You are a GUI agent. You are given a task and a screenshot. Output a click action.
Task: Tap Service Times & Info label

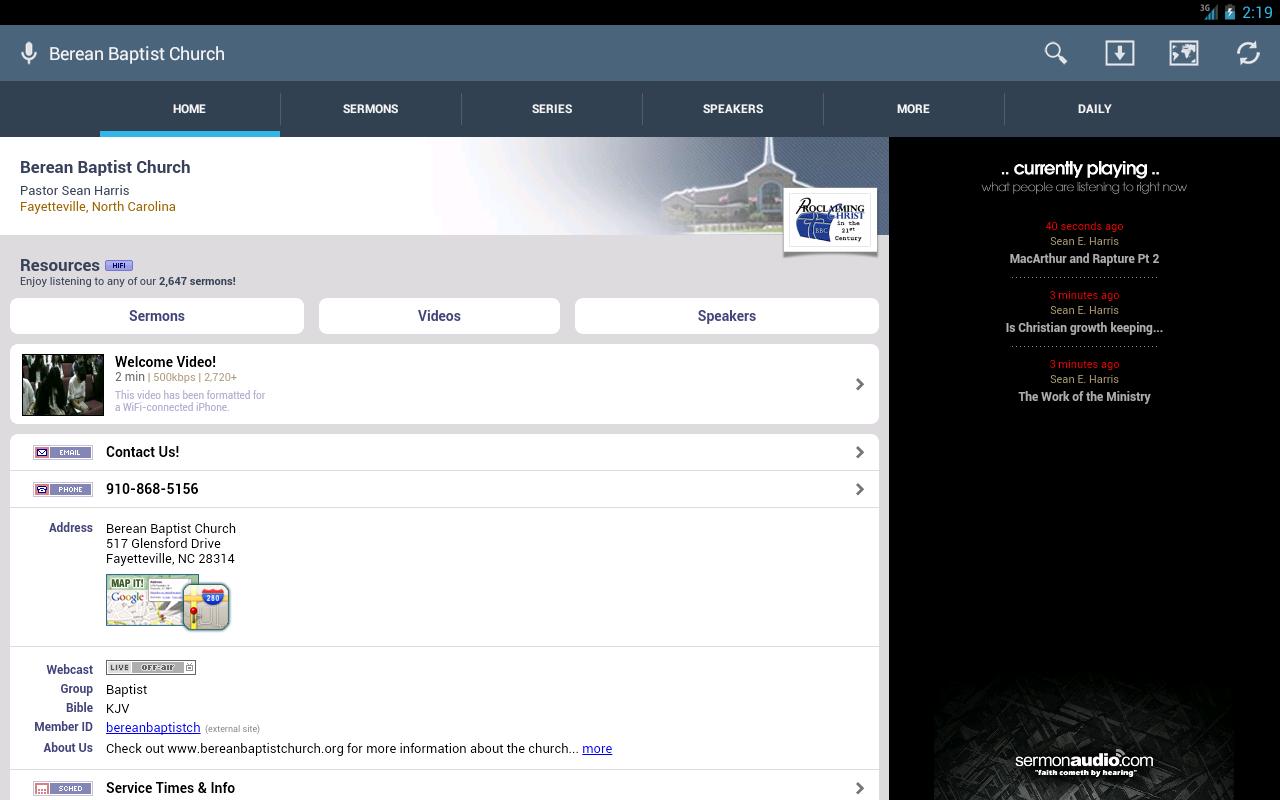pos(171,788)
